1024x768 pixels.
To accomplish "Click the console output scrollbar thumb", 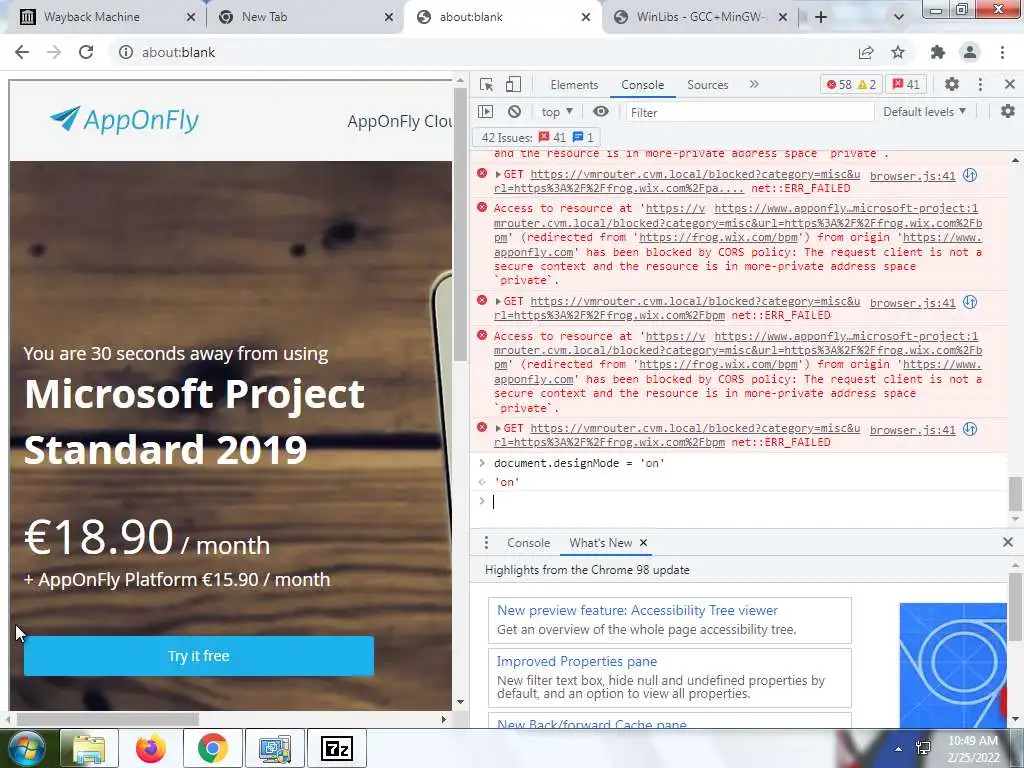I will tap(1016, 494).
